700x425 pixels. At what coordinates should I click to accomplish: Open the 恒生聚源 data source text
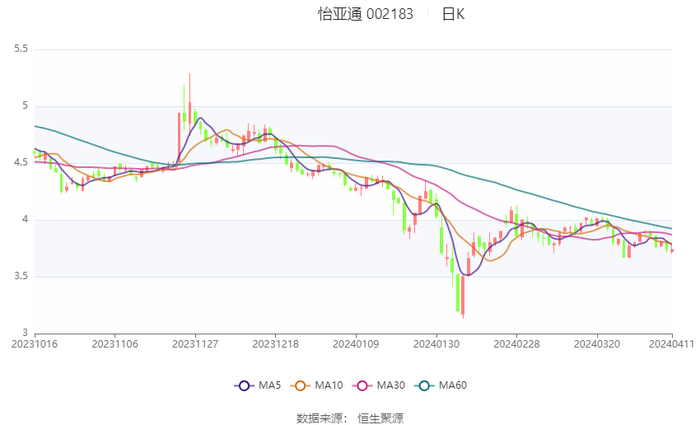[x=380, y=417]
